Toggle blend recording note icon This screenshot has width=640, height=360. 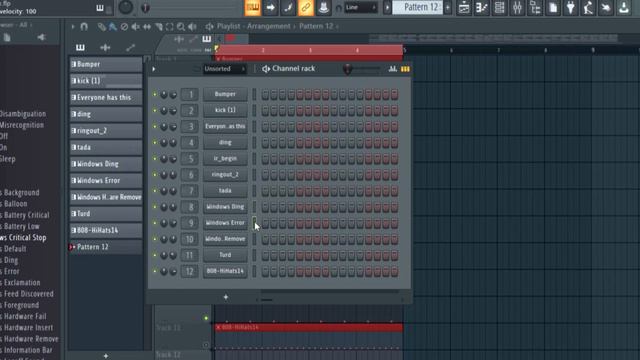(x=288, y=7)
